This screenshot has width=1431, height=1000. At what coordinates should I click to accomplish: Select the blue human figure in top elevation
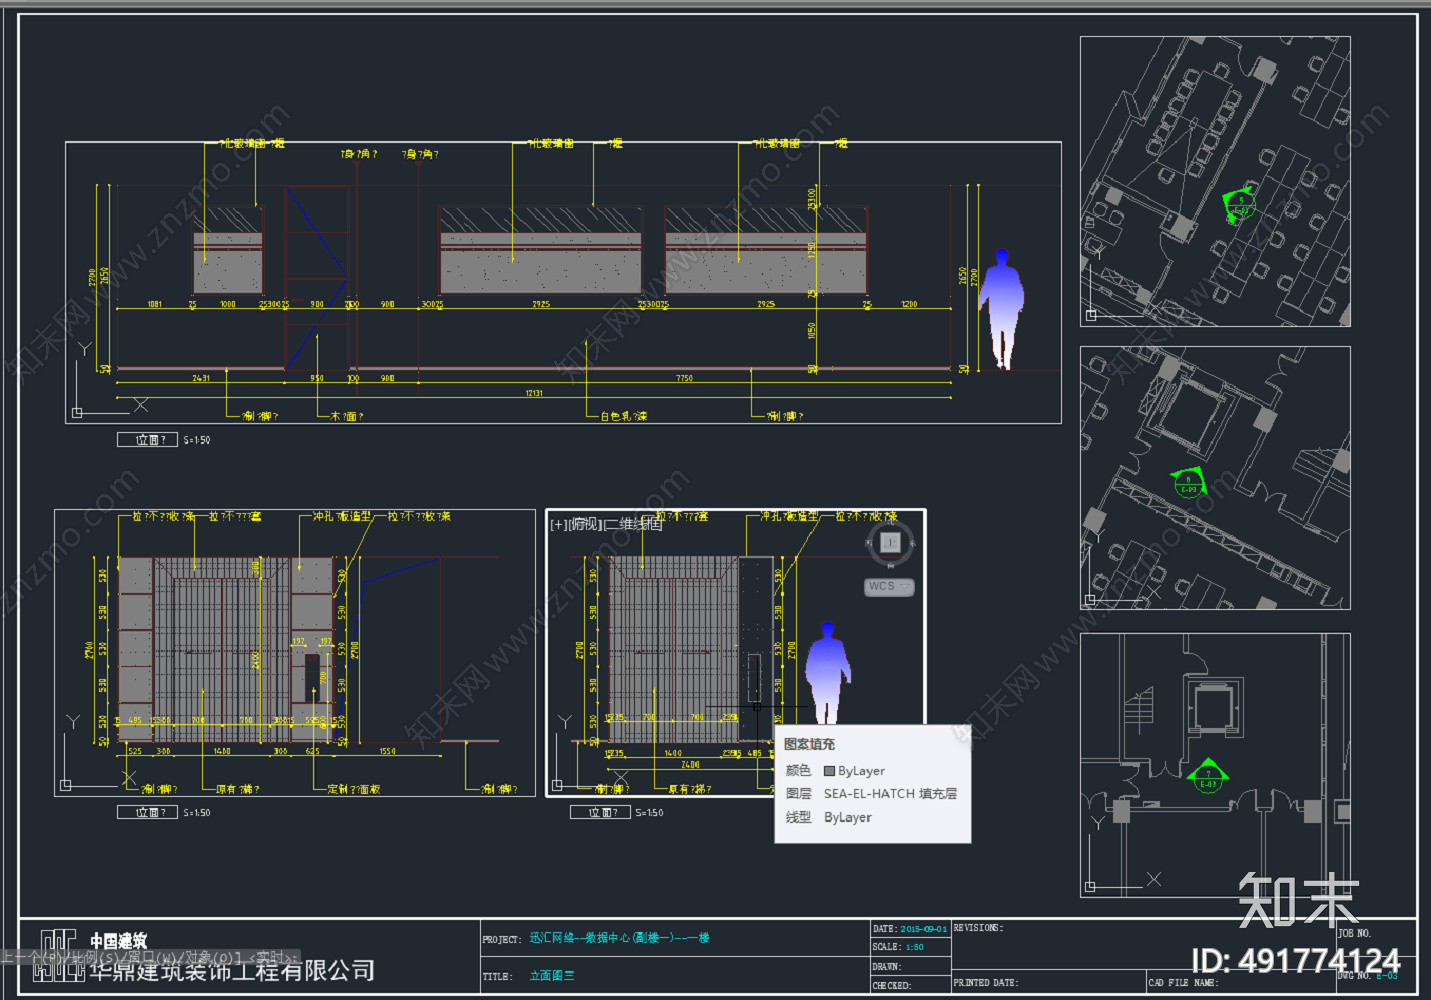(x=1001, y=310)
